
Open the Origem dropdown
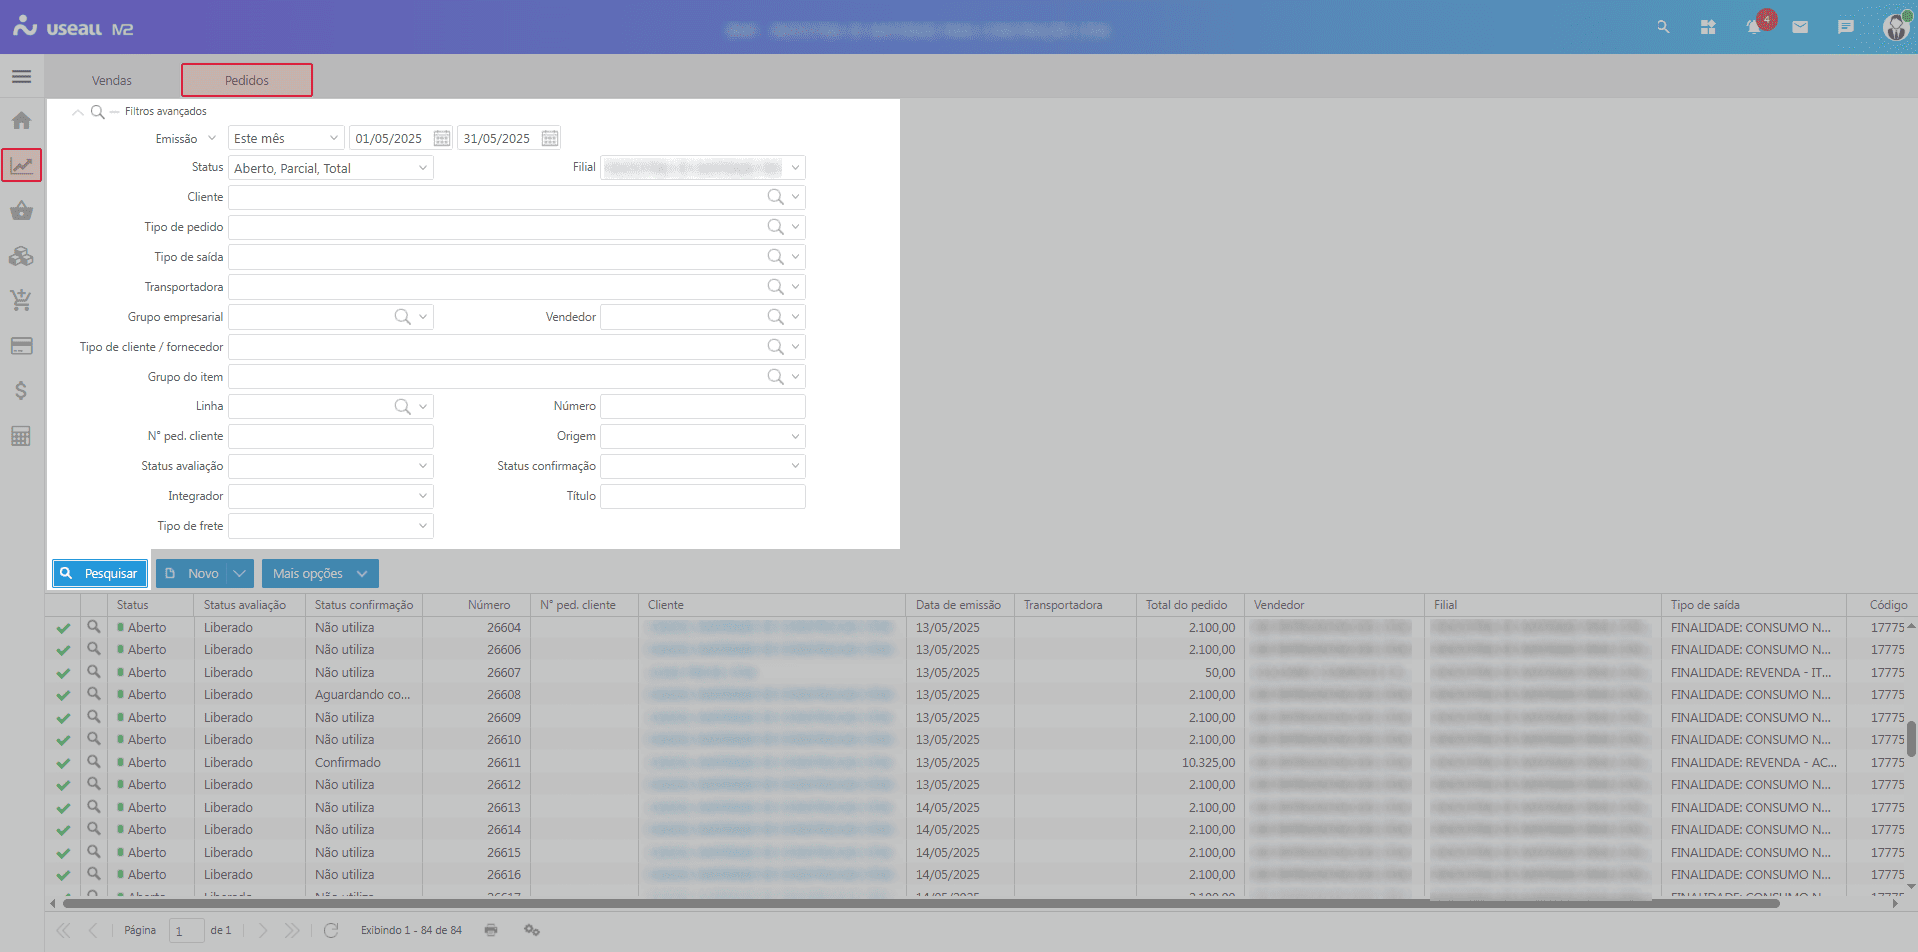(795, 437)
